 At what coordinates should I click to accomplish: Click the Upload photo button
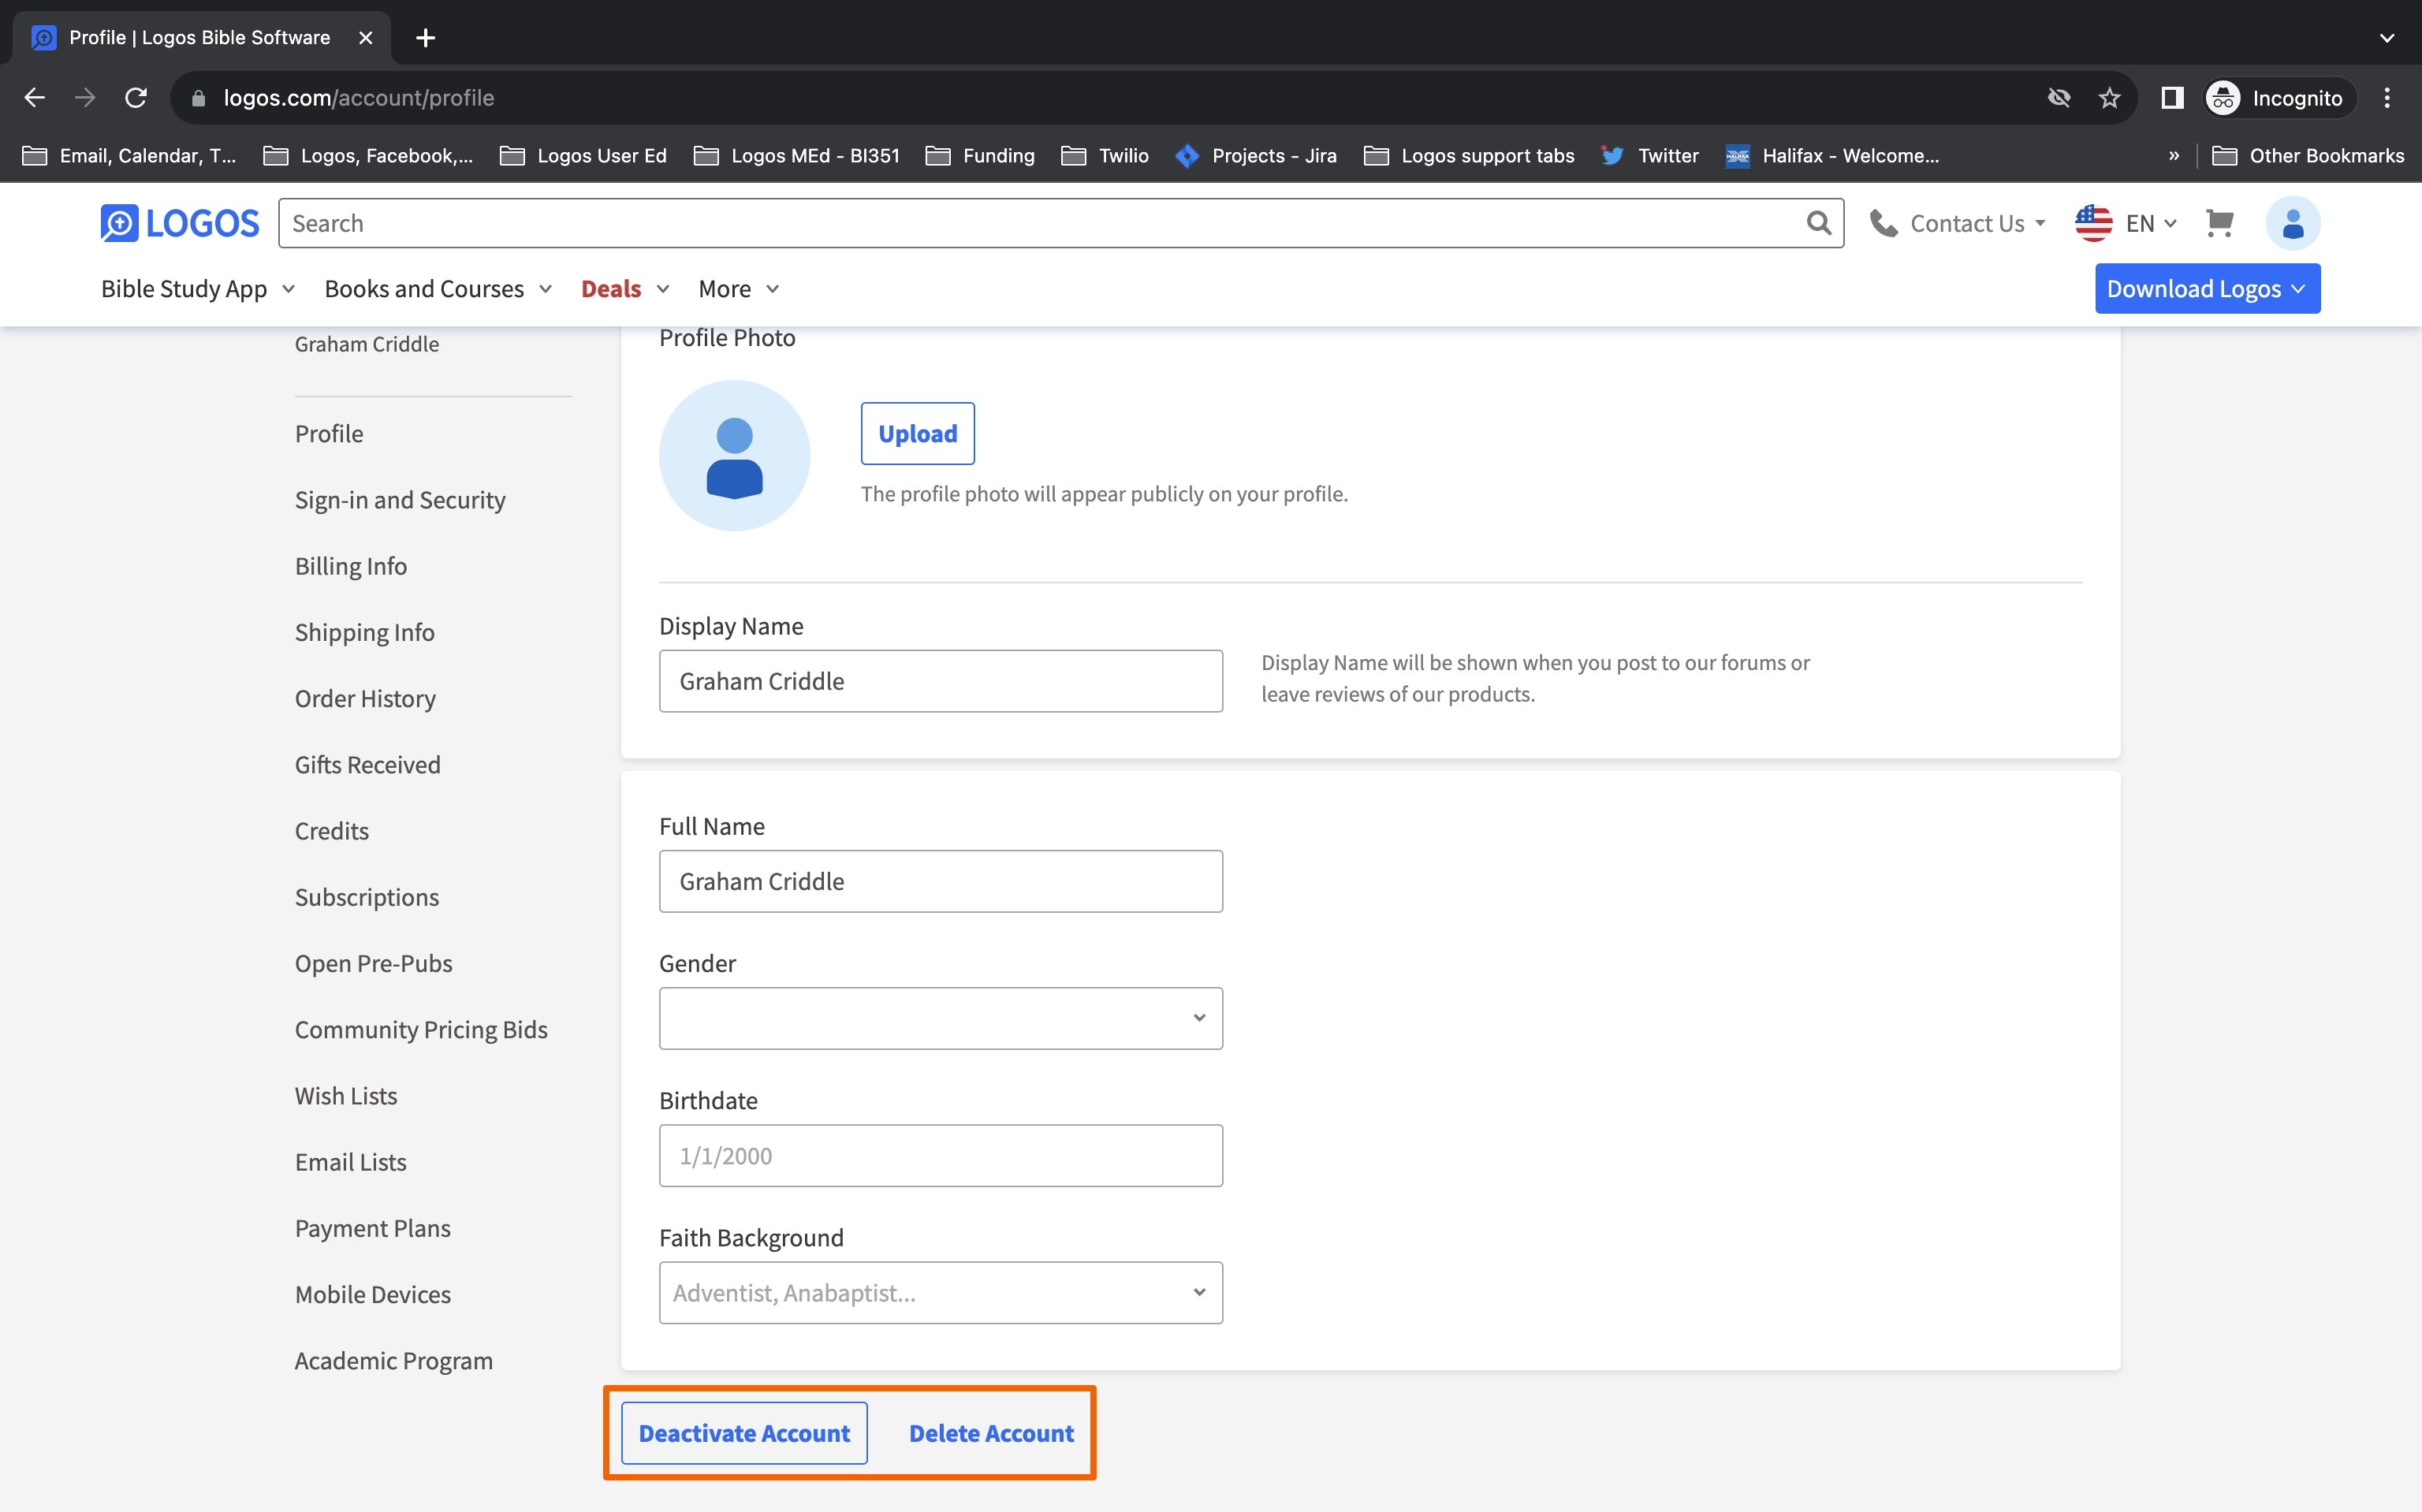[917, 433]
